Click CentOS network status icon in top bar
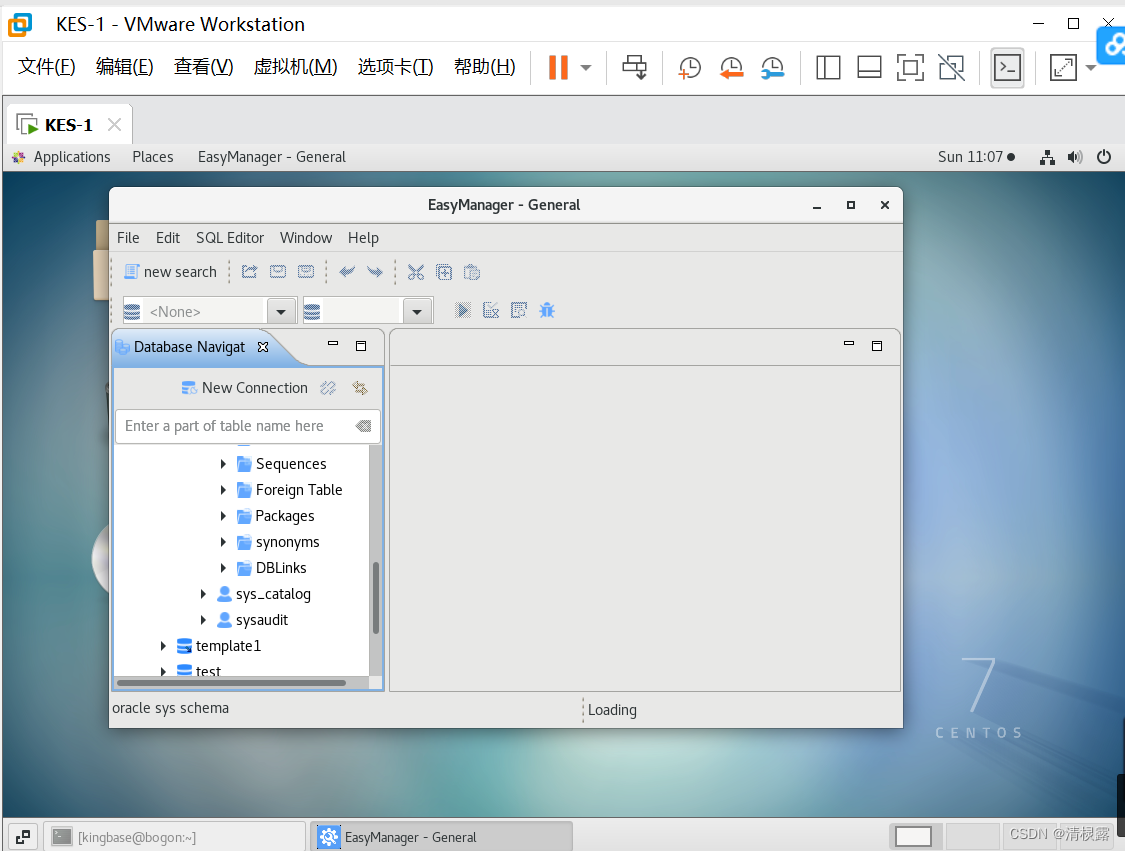Image resolution: width=1125 pixels, height=851 pixels. click(1048, 157)
